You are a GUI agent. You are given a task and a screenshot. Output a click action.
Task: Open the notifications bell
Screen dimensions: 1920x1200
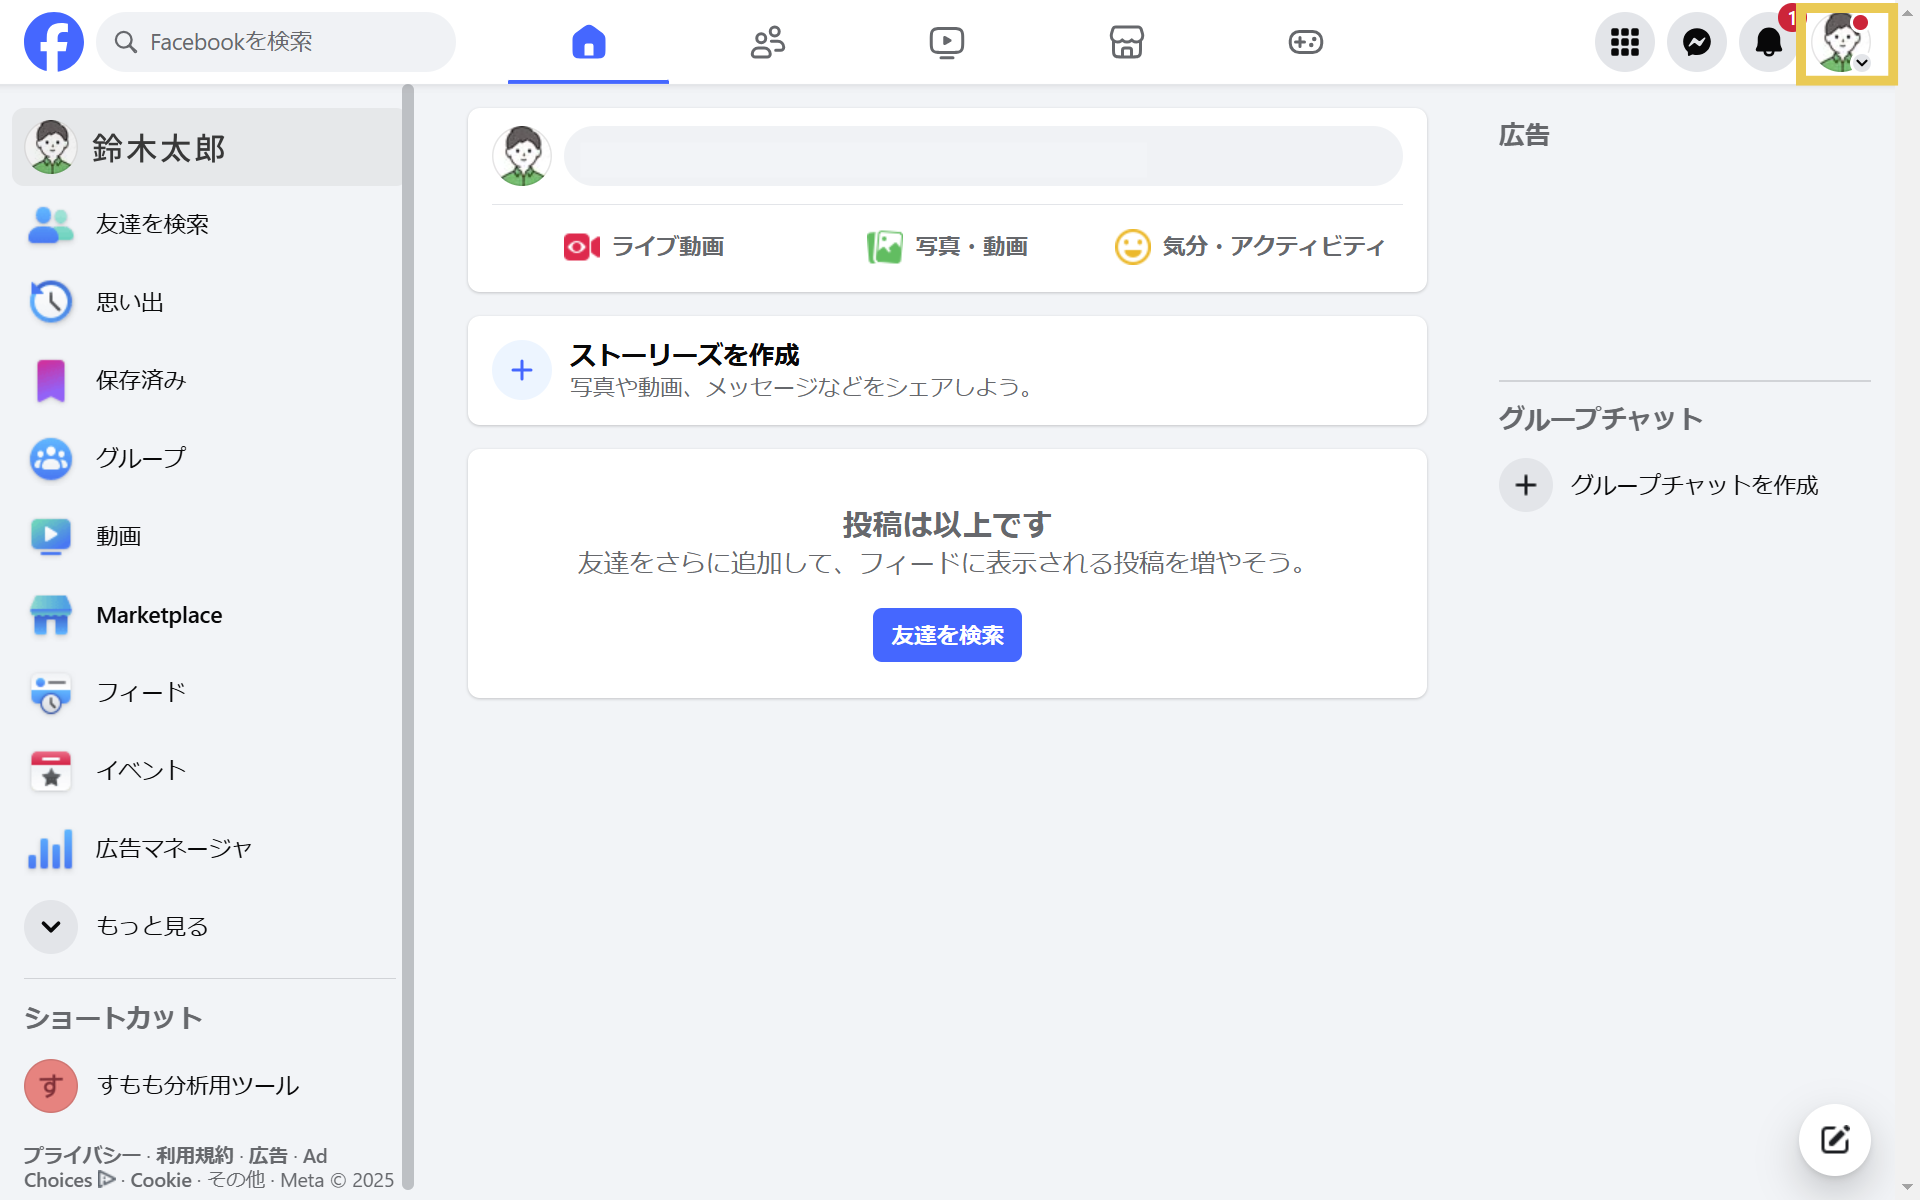1768,42
